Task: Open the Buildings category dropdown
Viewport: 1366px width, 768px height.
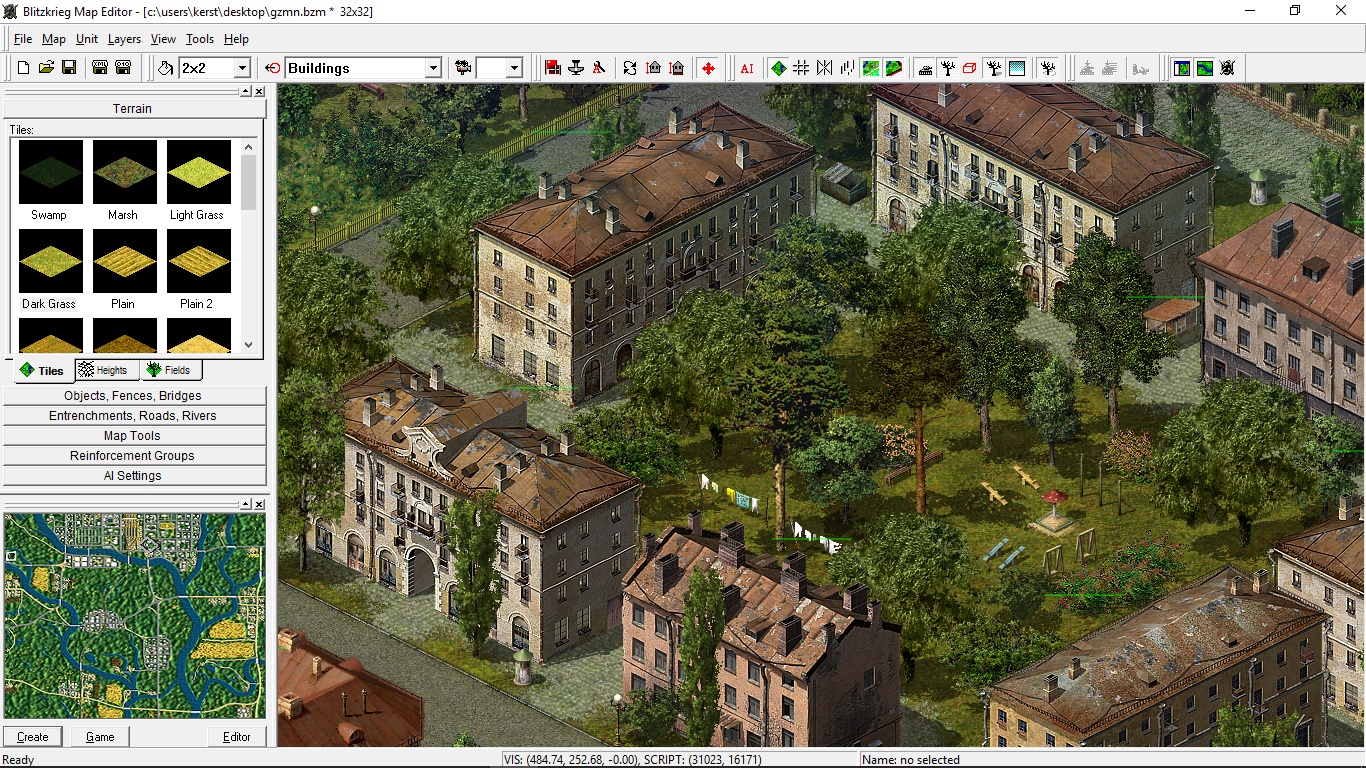Action: (x=433, y=68)
